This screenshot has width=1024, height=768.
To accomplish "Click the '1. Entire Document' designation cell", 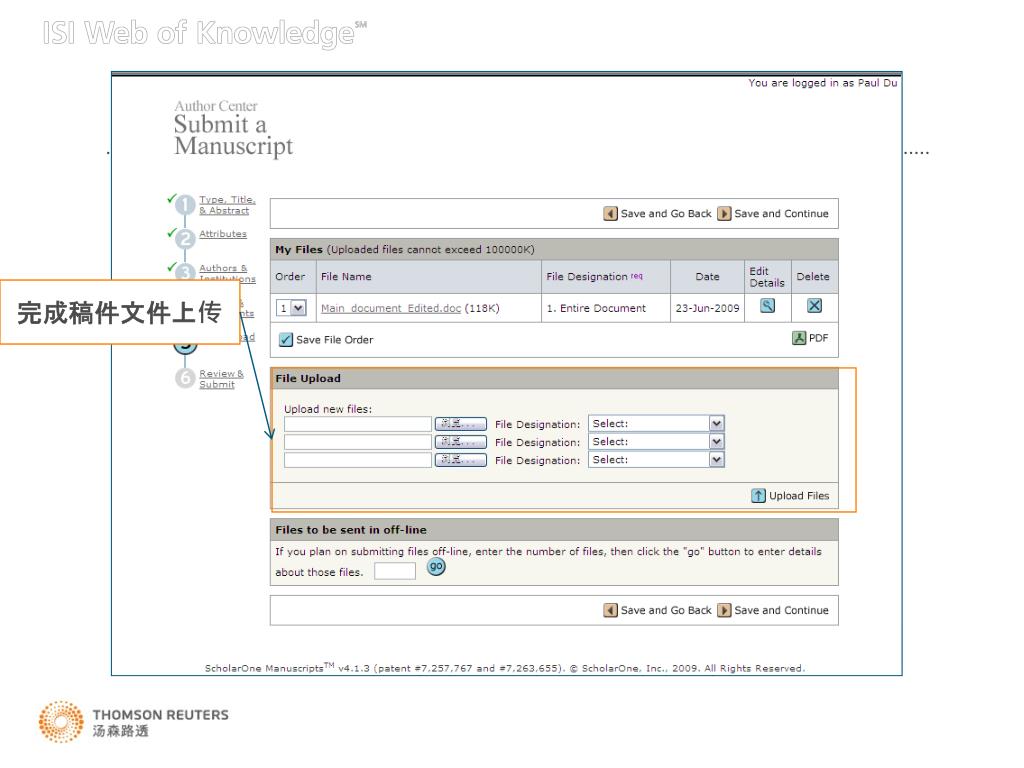I will point(605,308).
